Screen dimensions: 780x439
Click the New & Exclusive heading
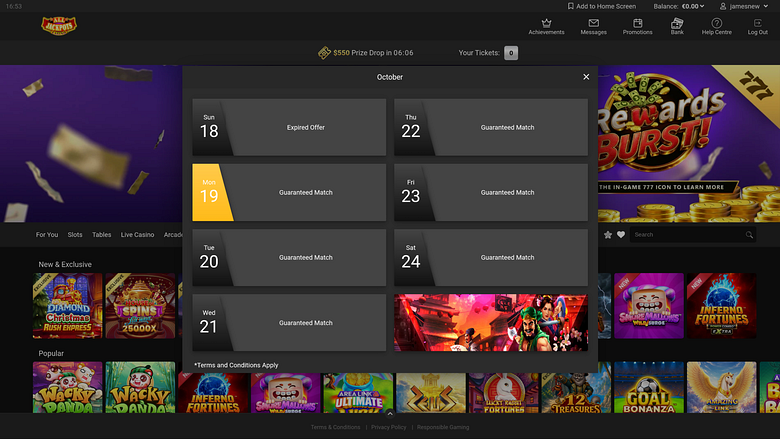pos(65,264)
